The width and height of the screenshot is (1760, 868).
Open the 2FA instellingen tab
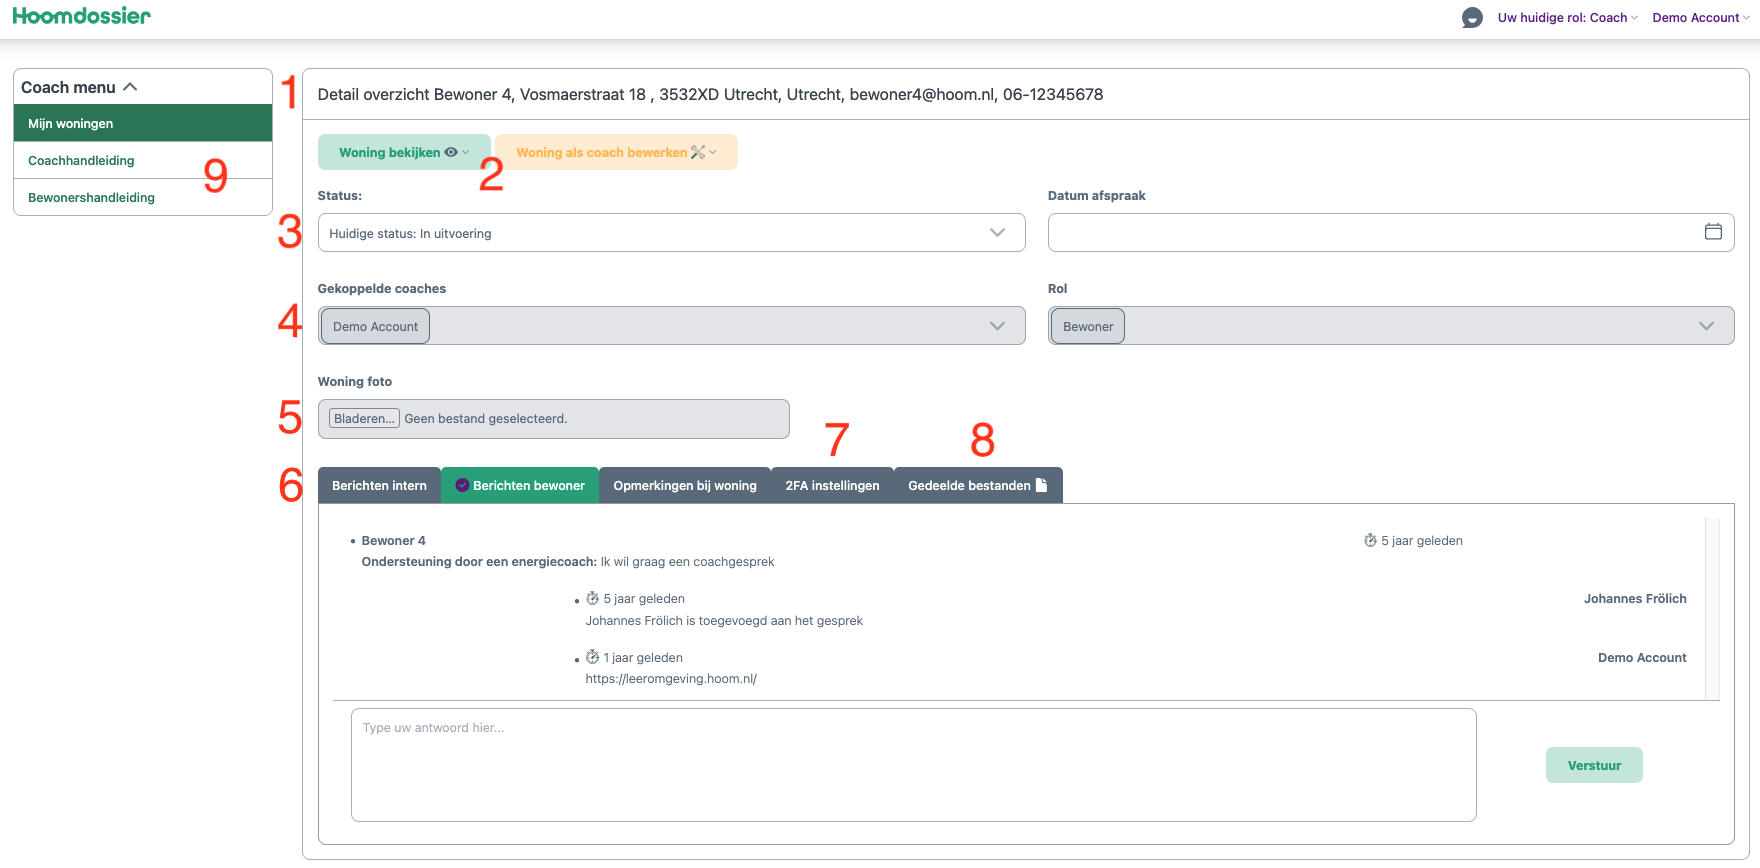click(832, 485)
